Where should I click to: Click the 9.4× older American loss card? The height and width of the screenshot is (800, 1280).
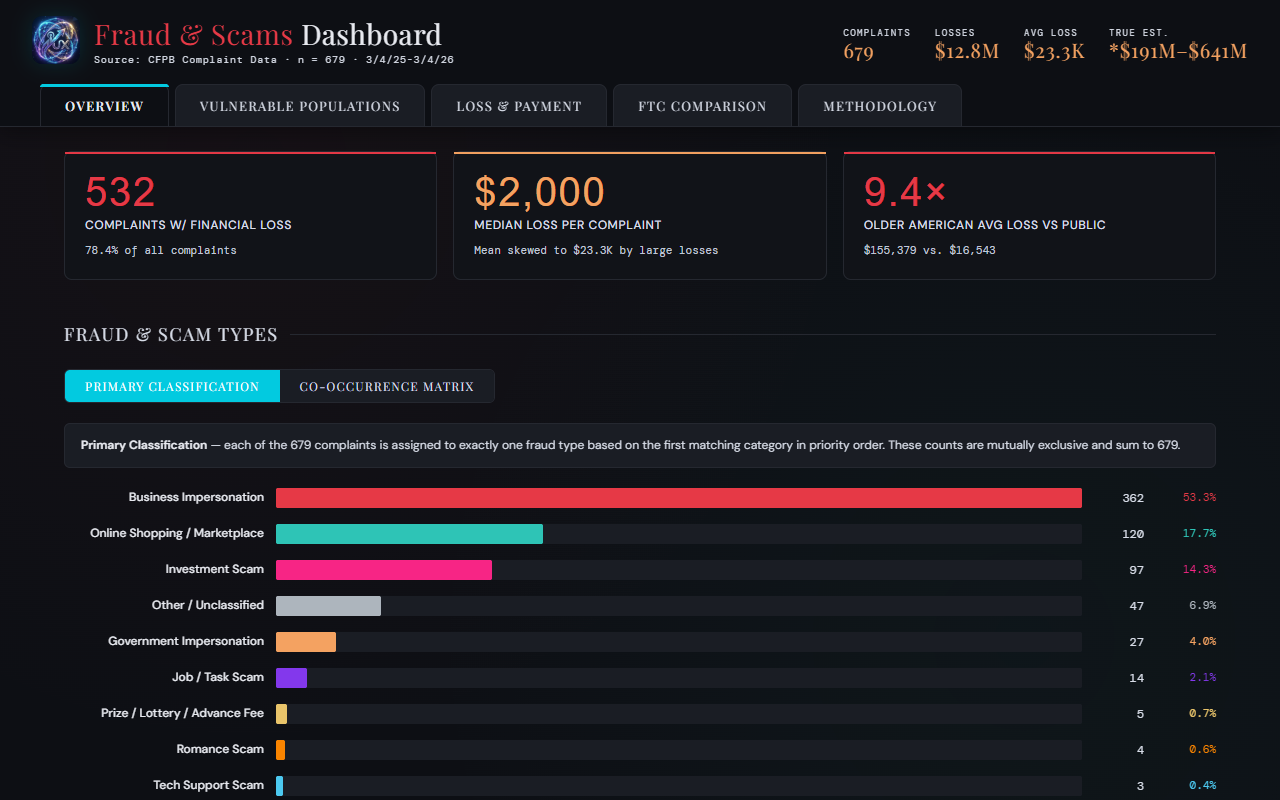point(1029,214)
